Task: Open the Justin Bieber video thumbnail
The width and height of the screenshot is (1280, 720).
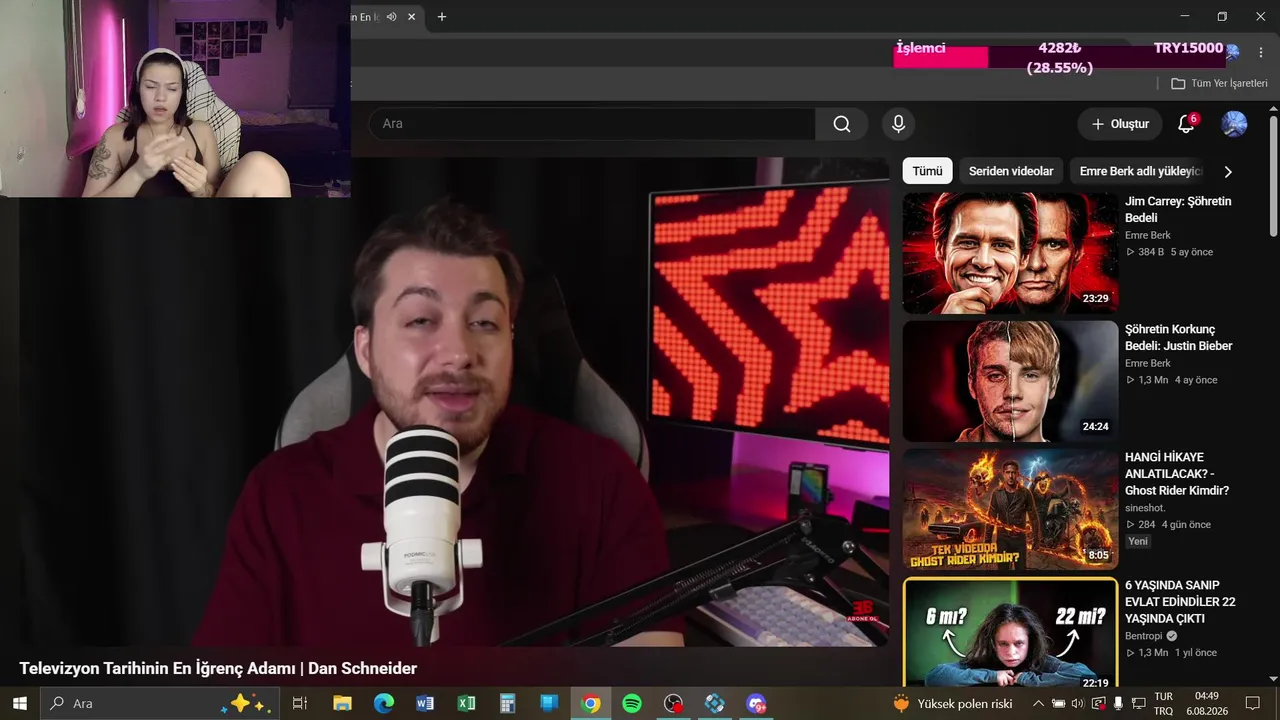Action: tap(1010, 381)
